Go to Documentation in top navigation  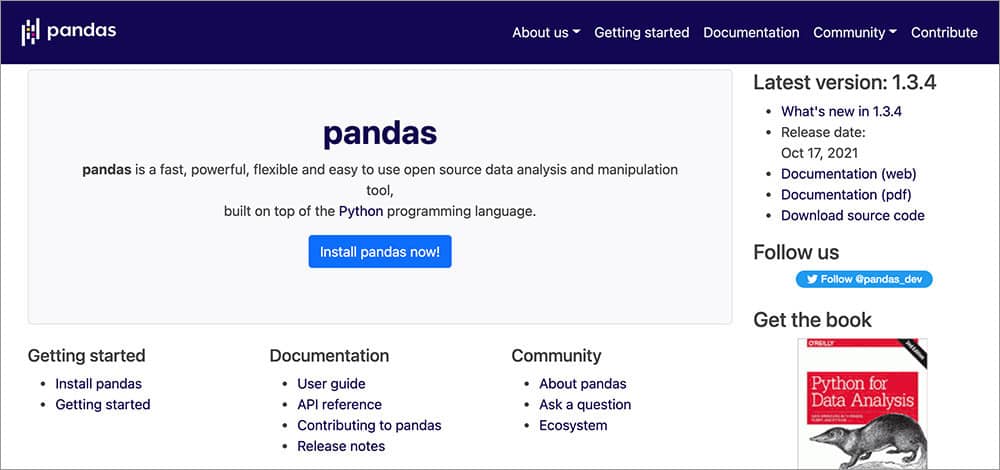[x=751, y=33]
